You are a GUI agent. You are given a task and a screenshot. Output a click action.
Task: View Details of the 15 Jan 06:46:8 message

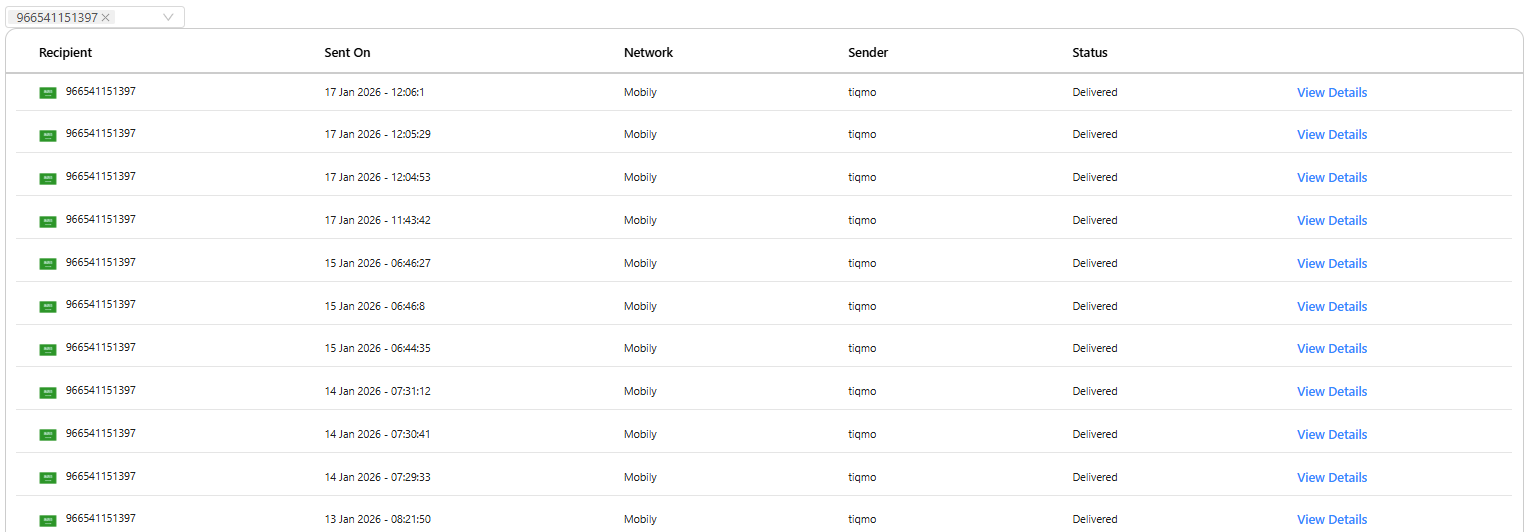pos(1331,307)
